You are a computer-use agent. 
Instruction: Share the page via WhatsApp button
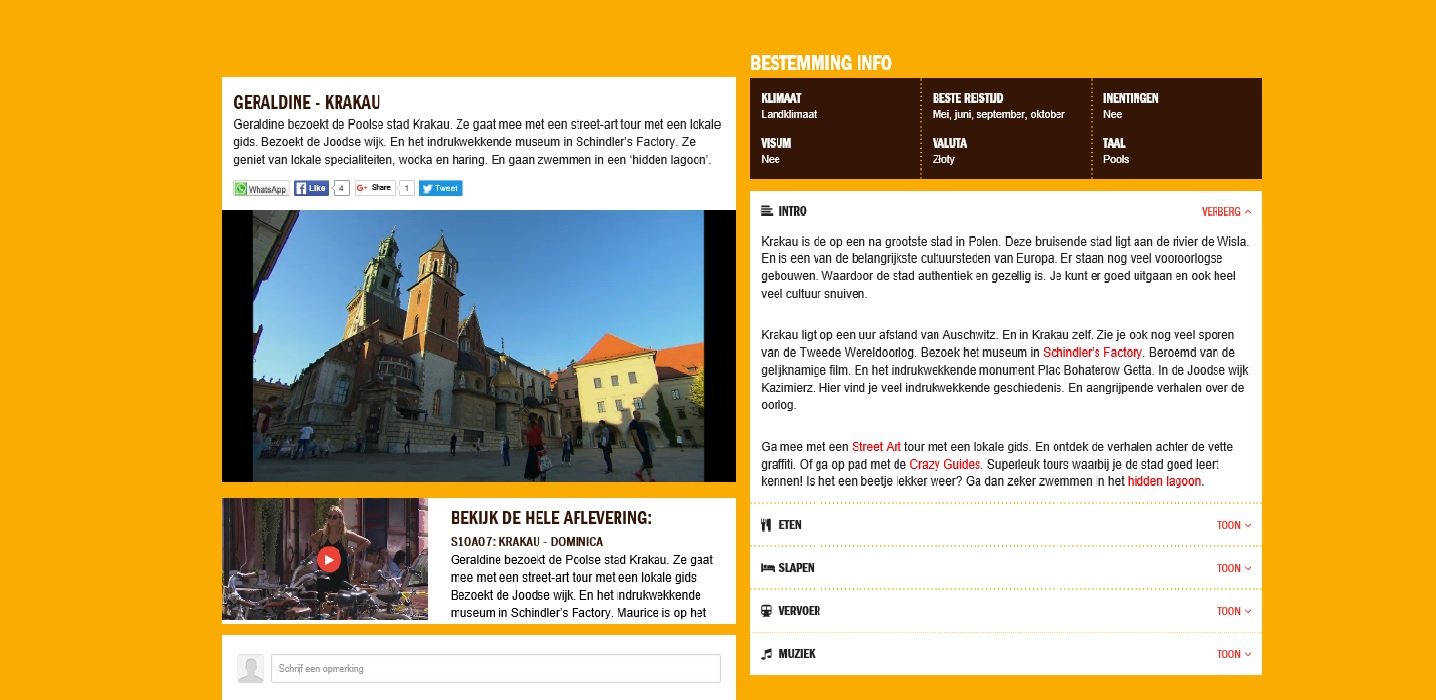(x=261, y=188)
